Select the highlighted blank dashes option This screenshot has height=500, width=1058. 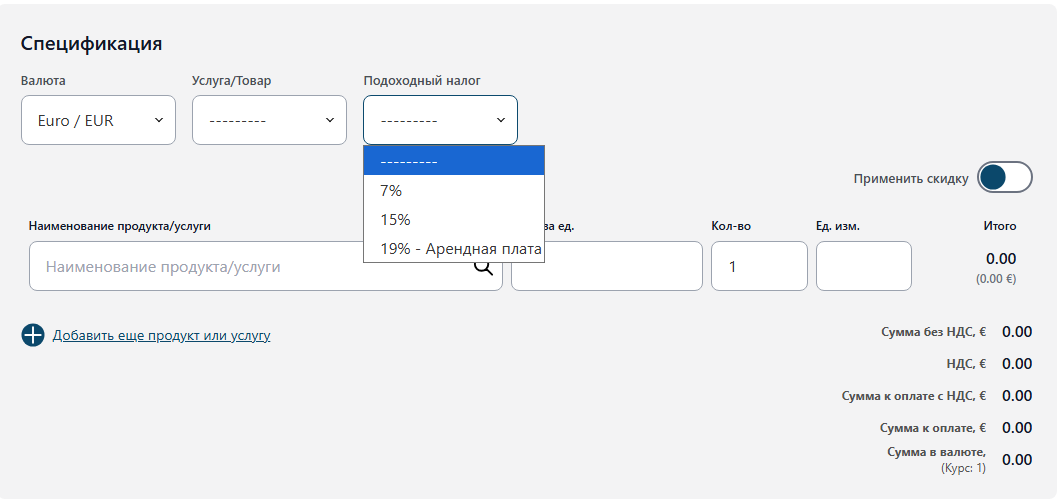pos(453,161)
